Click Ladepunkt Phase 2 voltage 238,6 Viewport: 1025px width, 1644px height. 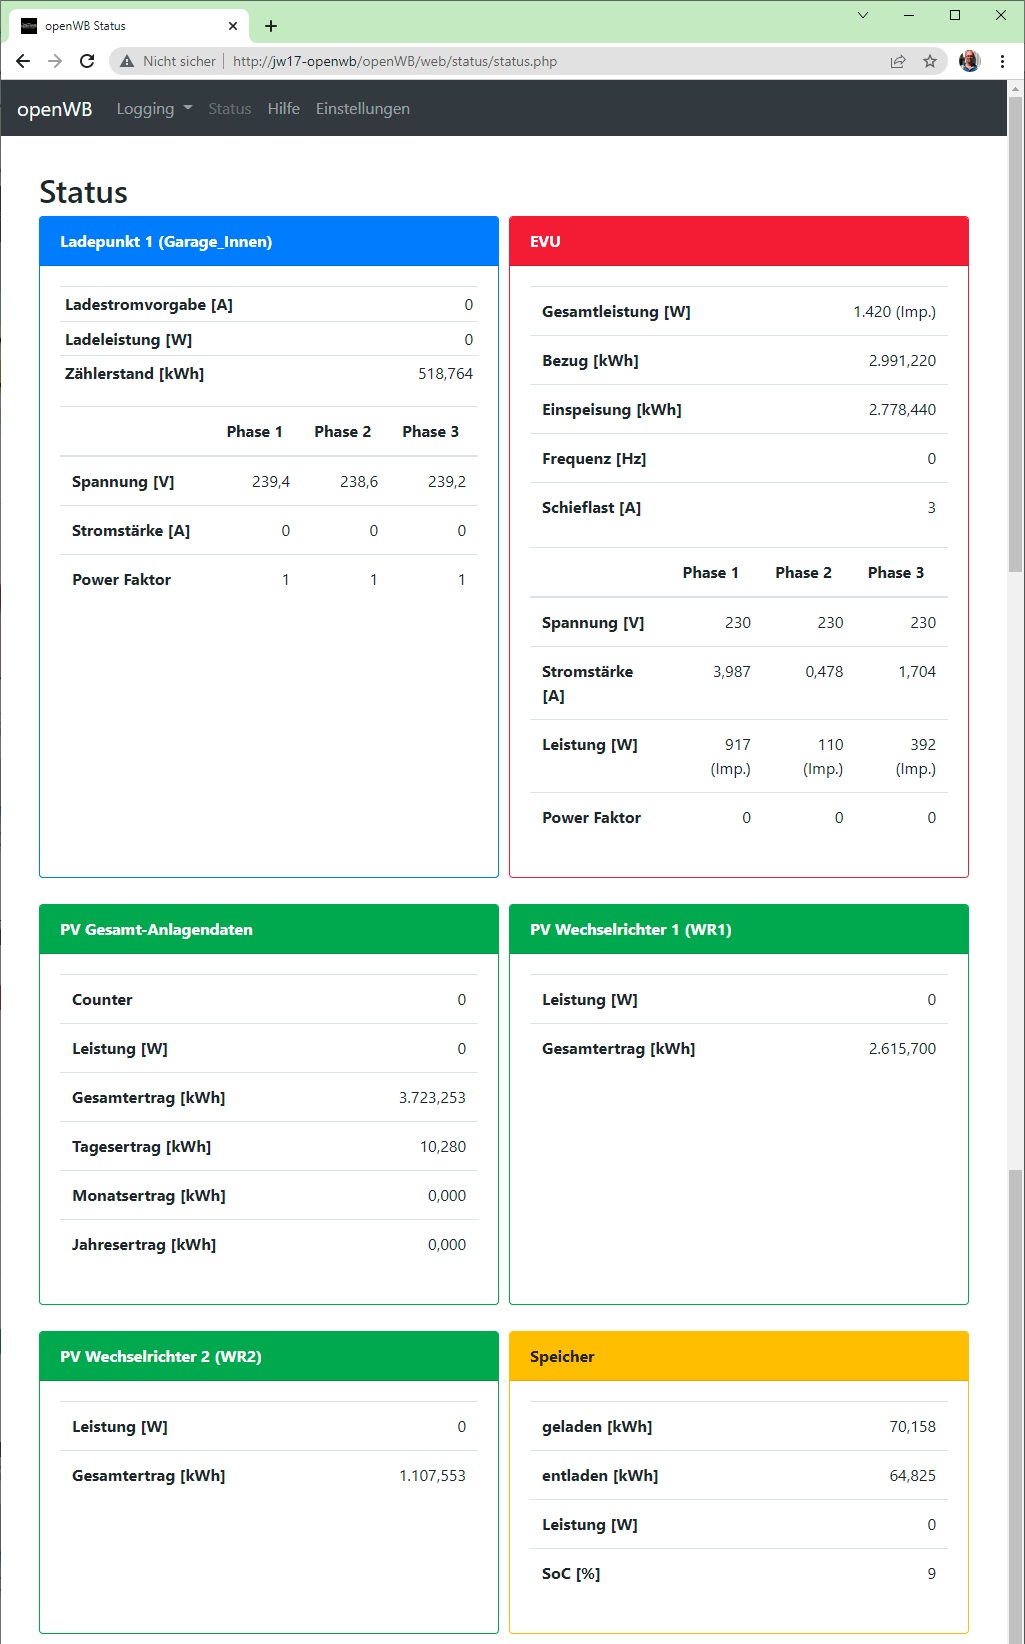tap(359, 482)
